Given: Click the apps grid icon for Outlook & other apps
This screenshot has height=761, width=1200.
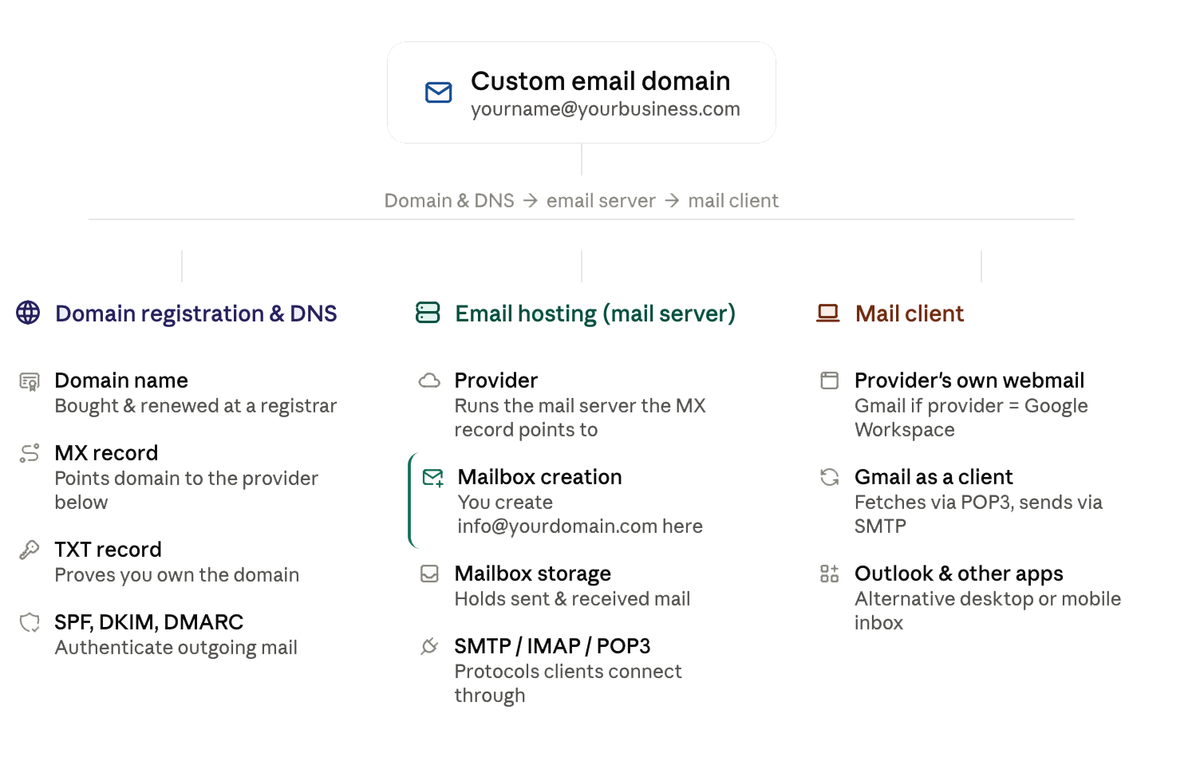Looking at the screenshot, I should (830, 574).
